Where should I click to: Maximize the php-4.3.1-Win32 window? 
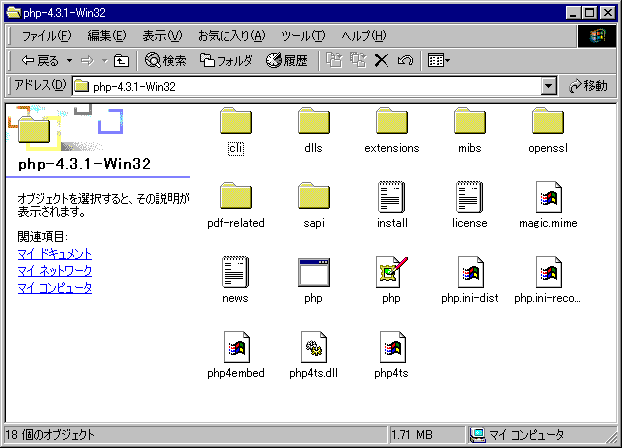point(589,13)
